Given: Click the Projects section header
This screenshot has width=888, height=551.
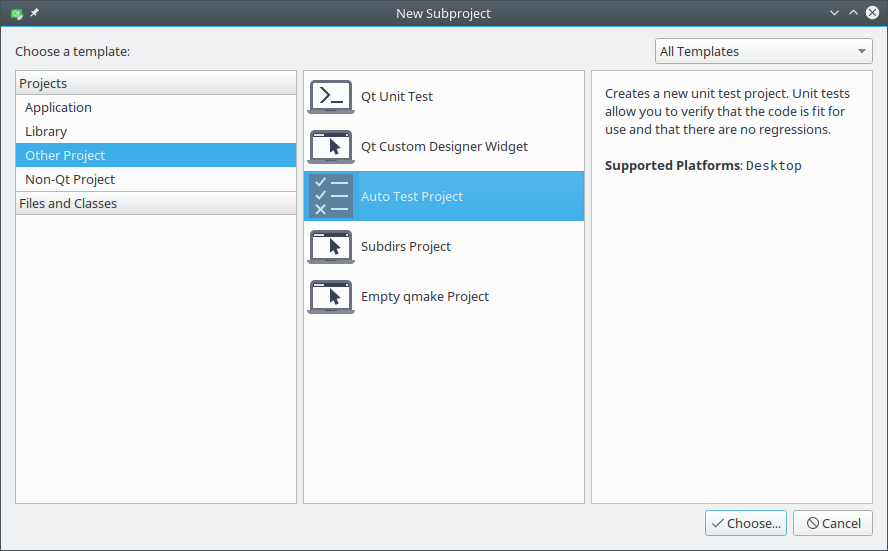Looking at the screenshot, I should (156, 83).
